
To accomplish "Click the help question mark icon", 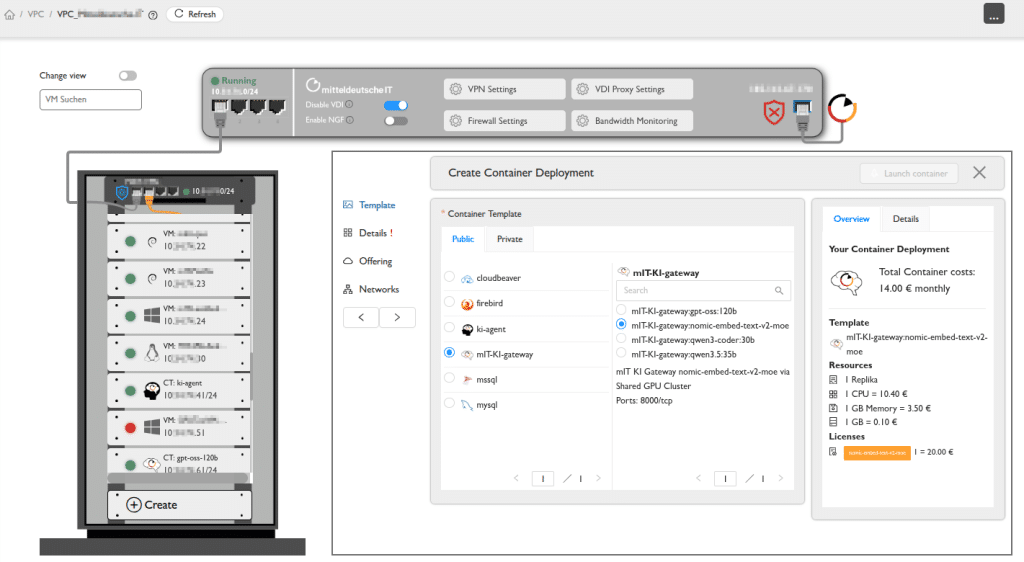I will (x=153, y=15).
